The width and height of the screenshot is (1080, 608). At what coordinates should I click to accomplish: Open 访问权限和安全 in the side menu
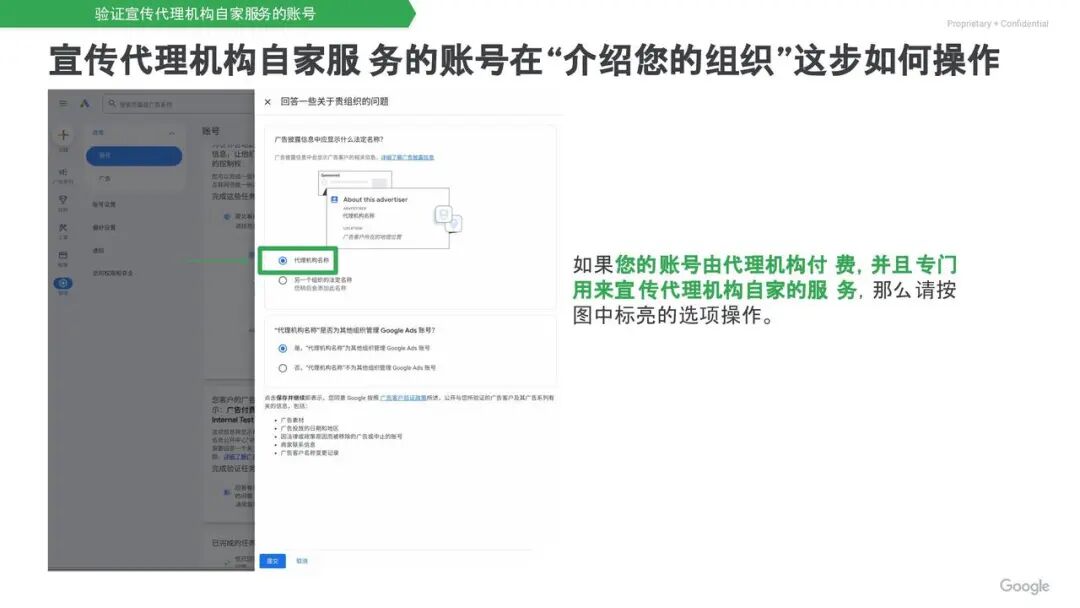(113, 273)
